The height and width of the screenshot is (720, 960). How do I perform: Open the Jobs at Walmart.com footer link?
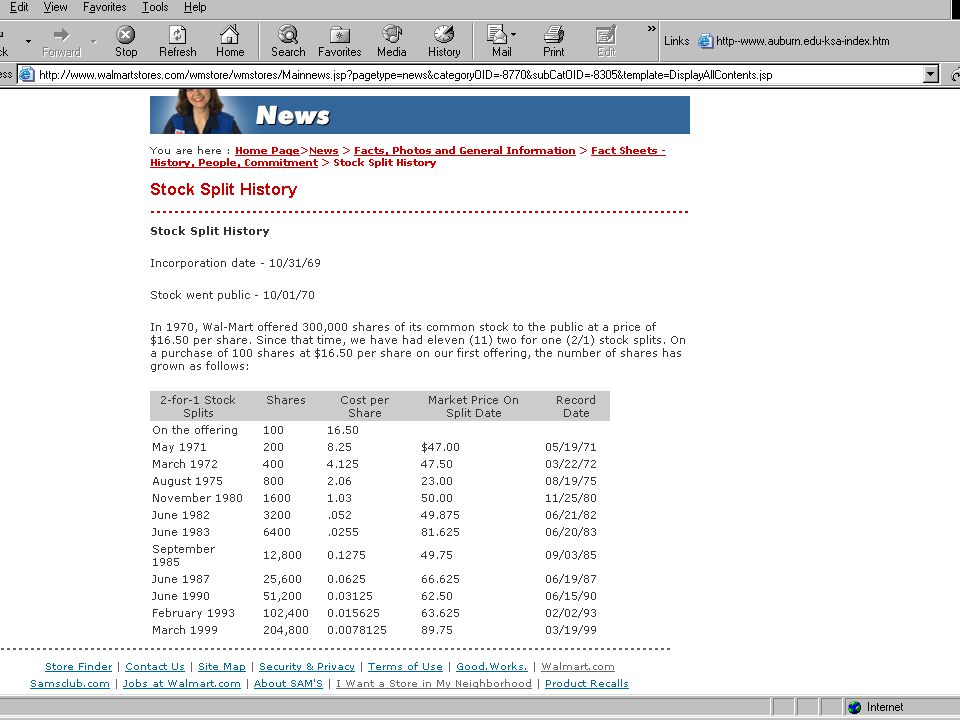[x=182, y=684]
